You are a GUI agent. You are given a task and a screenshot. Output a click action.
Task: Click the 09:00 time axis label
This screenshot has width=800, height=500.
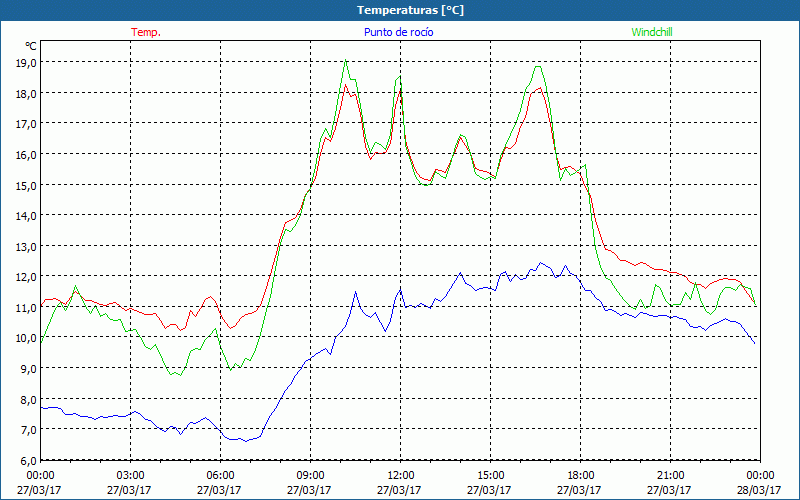(310, 476)
